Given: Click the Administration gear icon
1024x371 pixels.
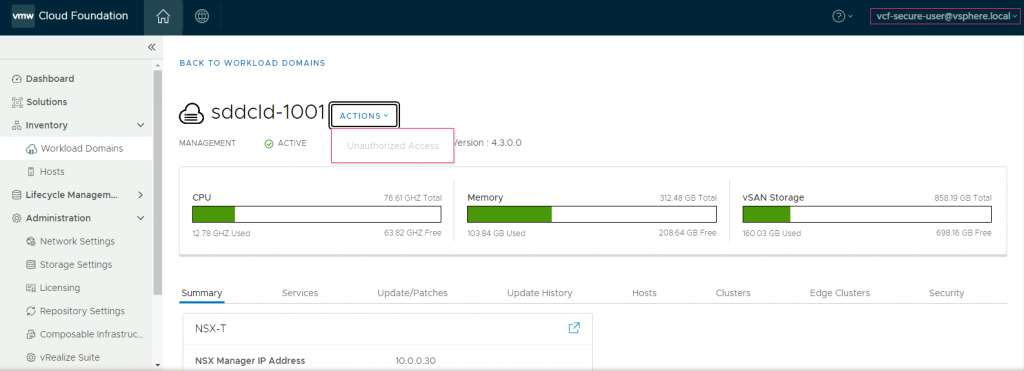Looking at the screenshot, I should pos(17,218).
